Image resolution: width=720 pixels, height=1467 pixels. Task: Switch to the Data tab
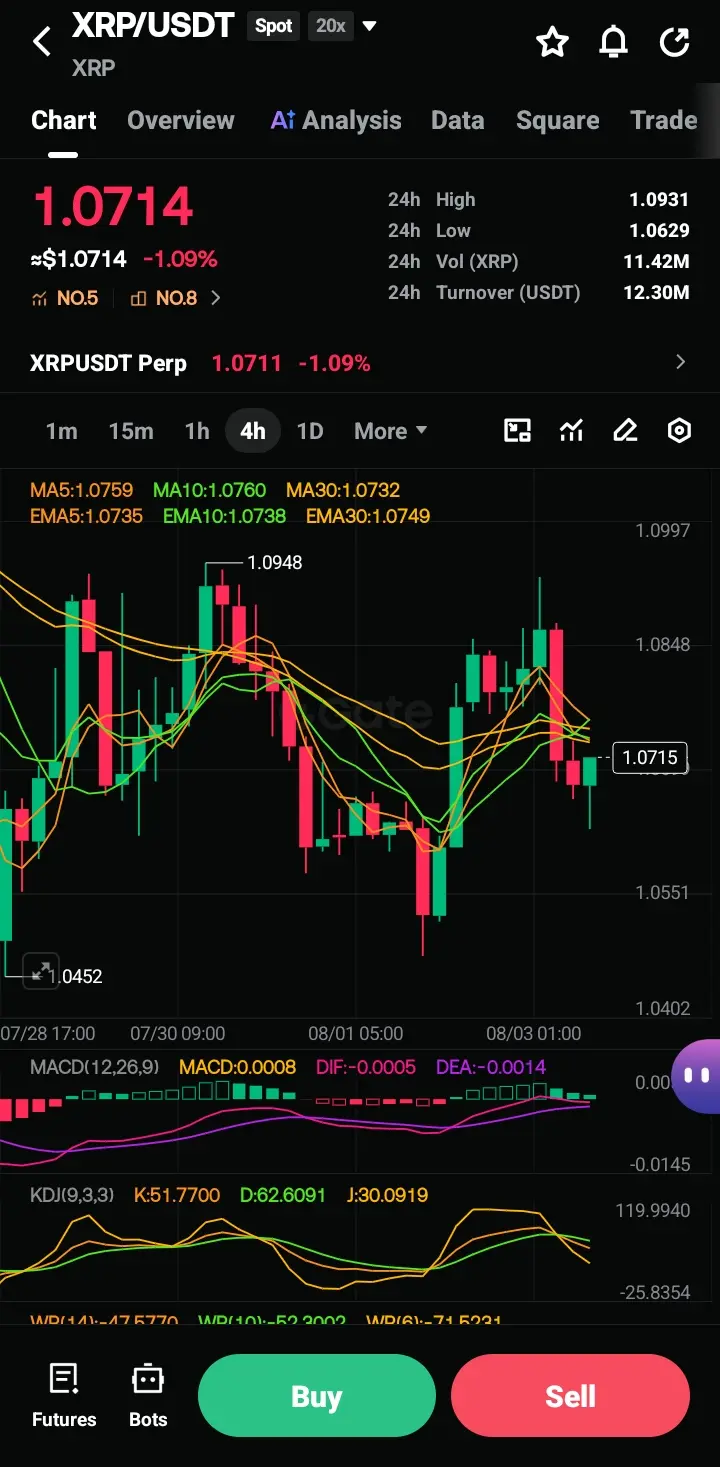458,120
